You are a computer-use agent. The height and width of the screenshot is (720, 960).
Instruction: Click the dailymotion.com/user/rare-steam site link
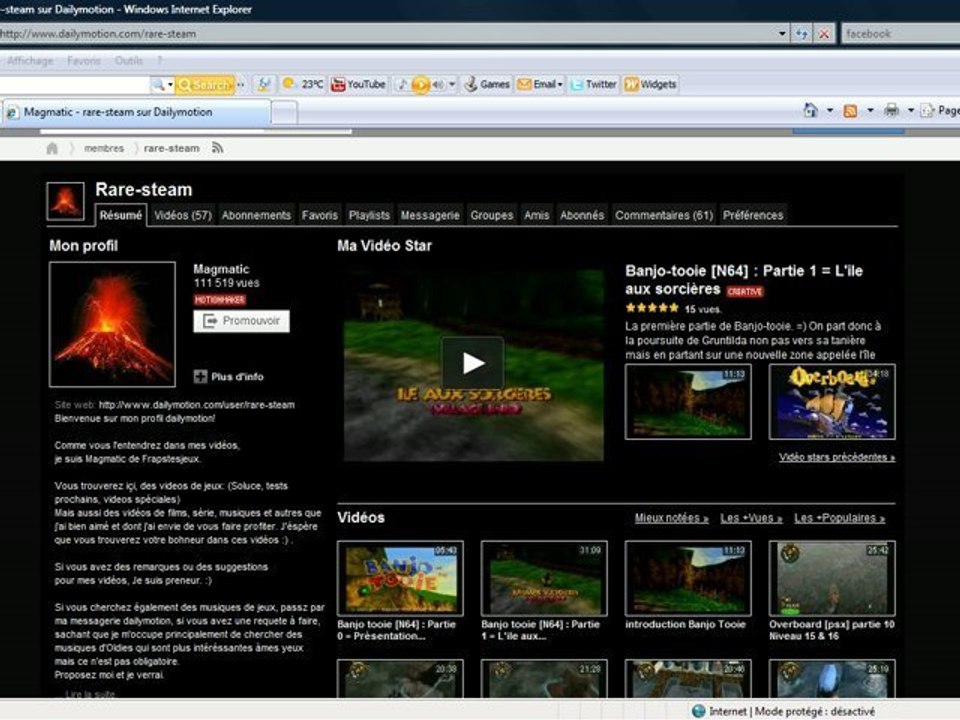click(197, 405)
